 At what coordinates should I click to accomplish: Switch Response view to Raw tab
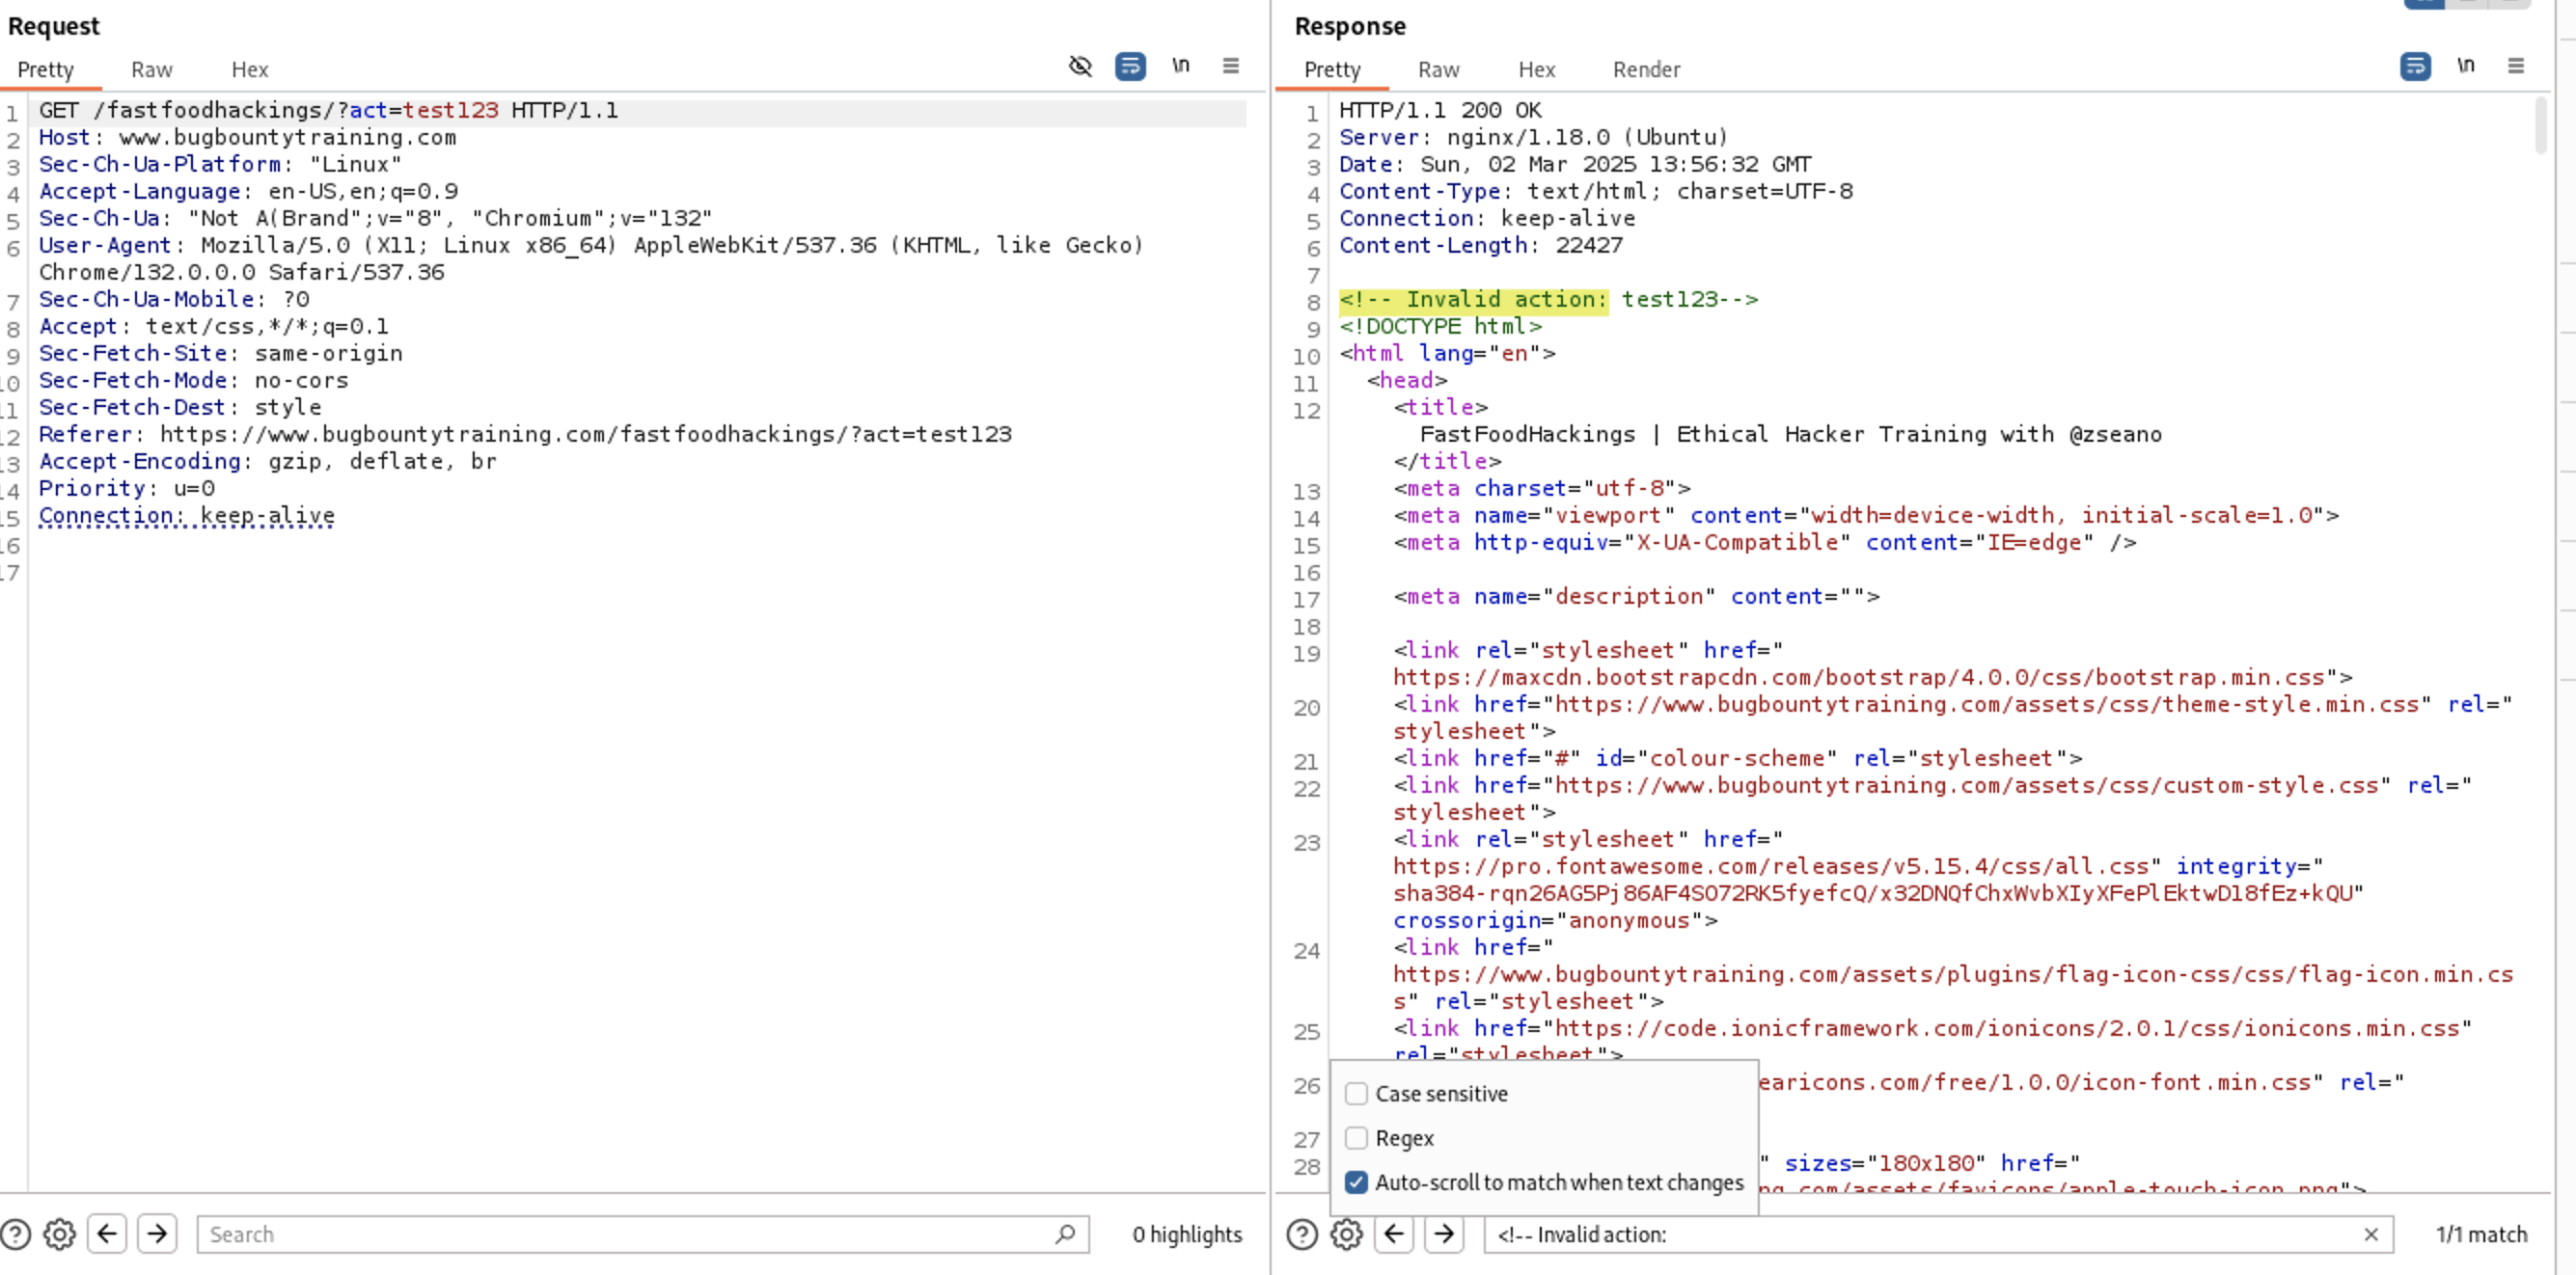[x=1439, y=69]
